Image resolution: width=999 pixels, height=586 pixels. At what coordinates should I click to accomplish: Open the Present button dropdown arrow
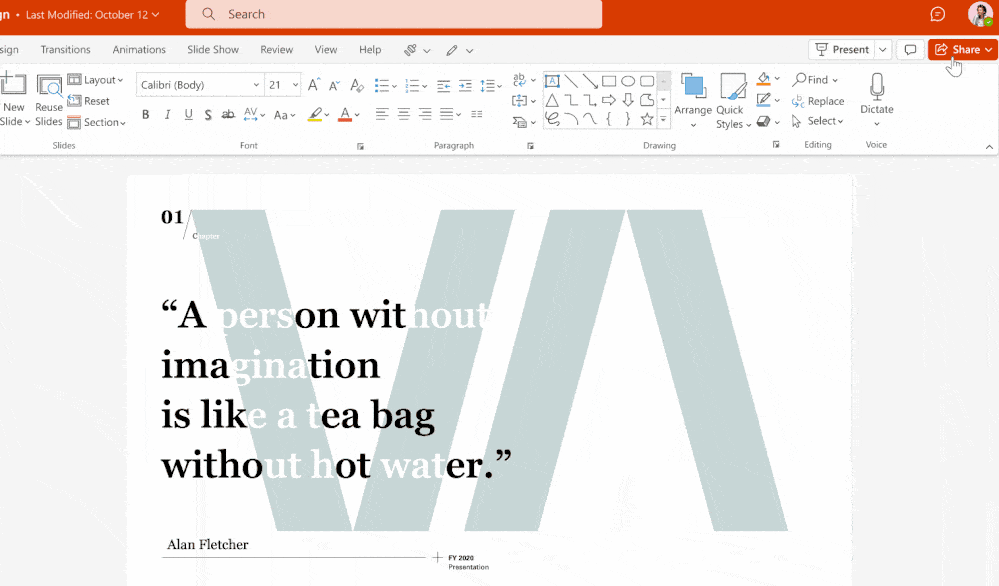(x=884, y=49)
